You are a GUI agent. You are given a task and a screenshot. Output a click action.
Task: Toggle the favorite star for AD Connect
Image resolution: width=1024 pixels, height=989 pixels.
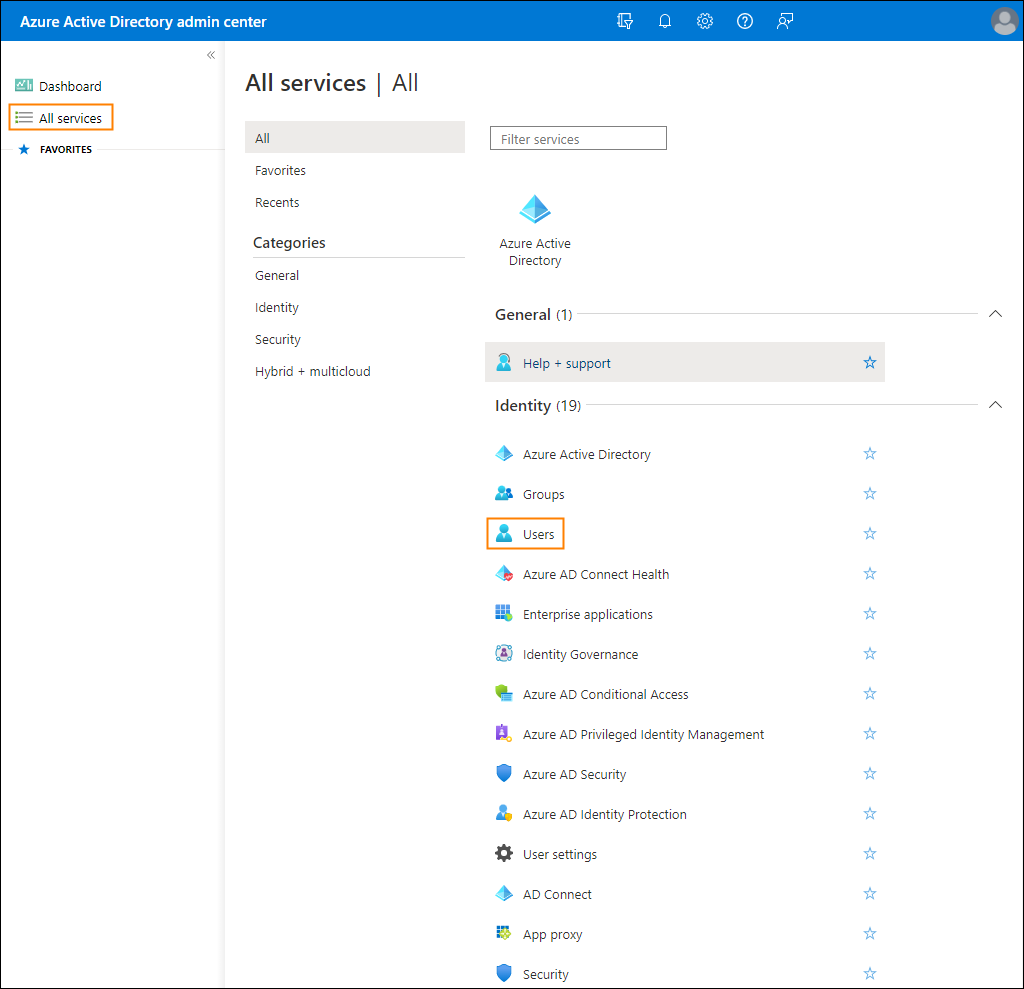[x=870, y=893]
